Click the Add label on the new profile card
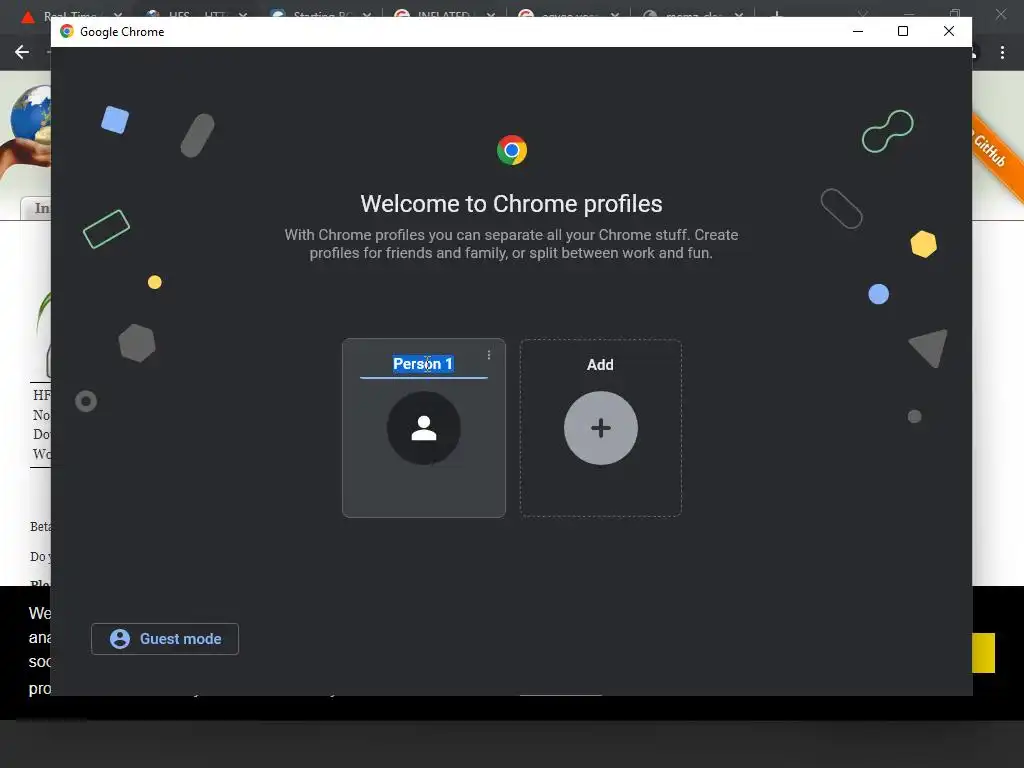The width and height of the screenshot is (1024, 768). coord(600,365)
